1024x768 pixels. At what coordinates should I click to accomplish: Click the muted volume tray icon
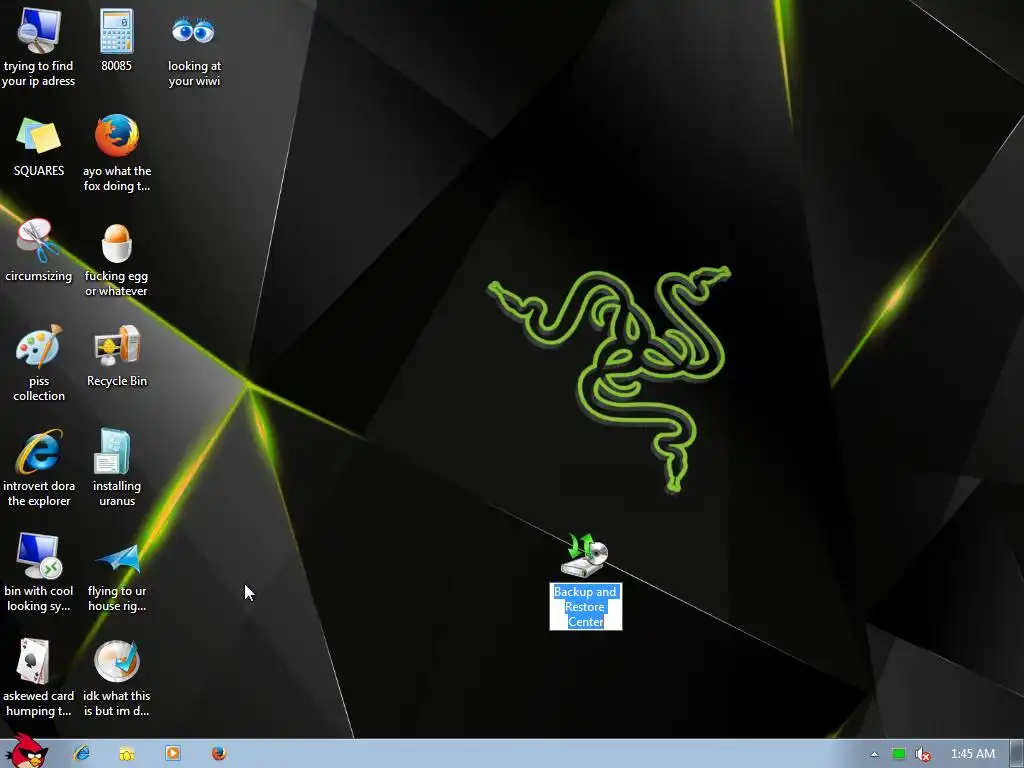coord(923,754)
